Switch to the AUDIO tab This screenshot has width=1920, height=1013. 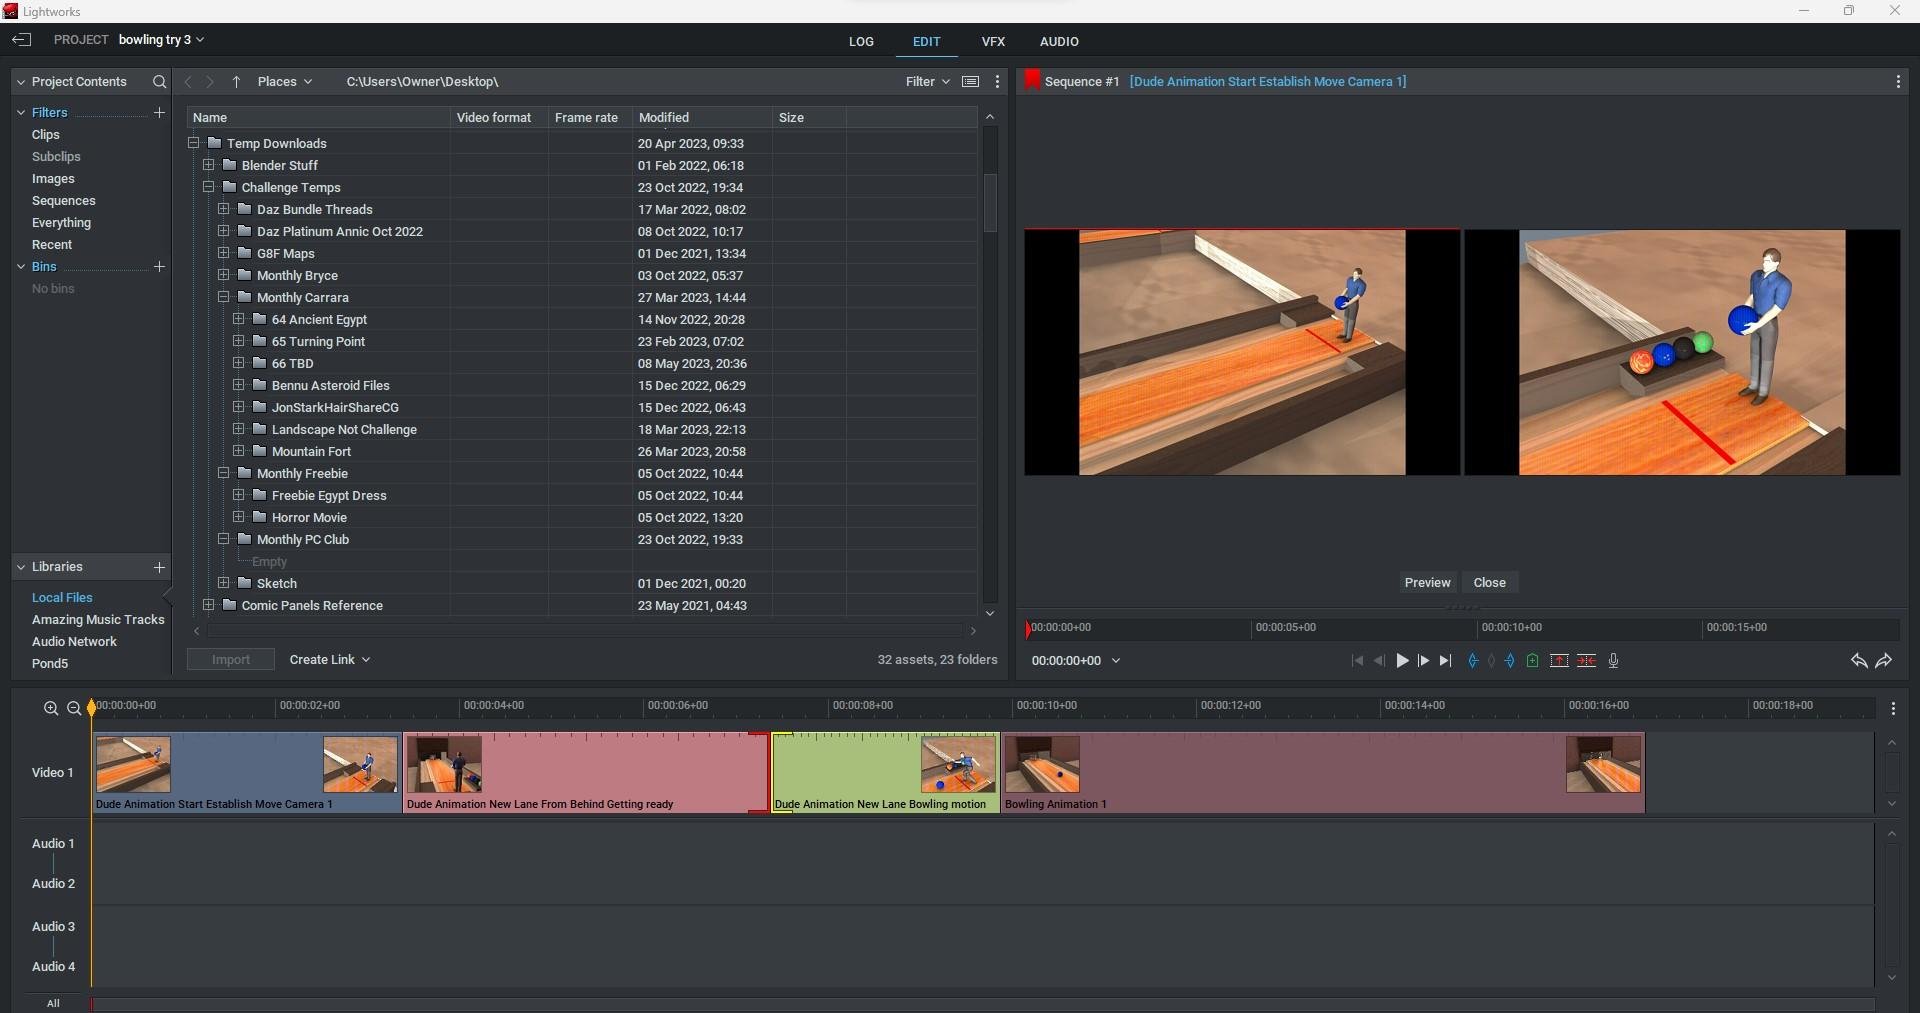pos(1059,42)
